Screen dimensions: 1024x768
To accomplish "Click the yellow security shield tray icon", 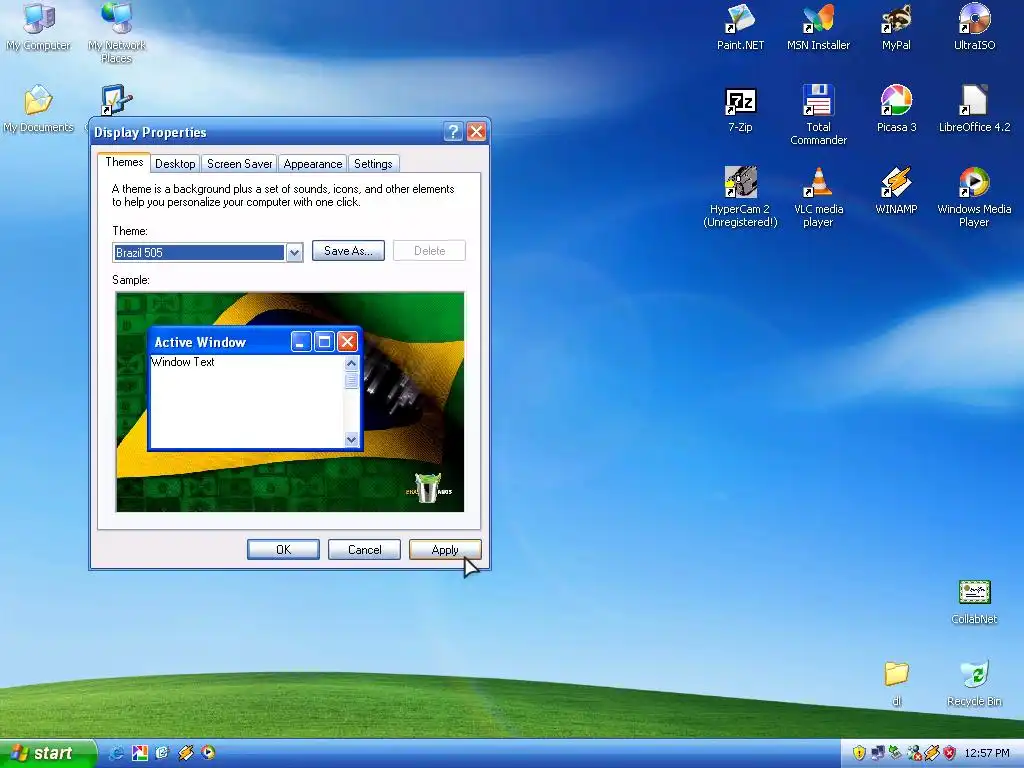I will [859, 753].
